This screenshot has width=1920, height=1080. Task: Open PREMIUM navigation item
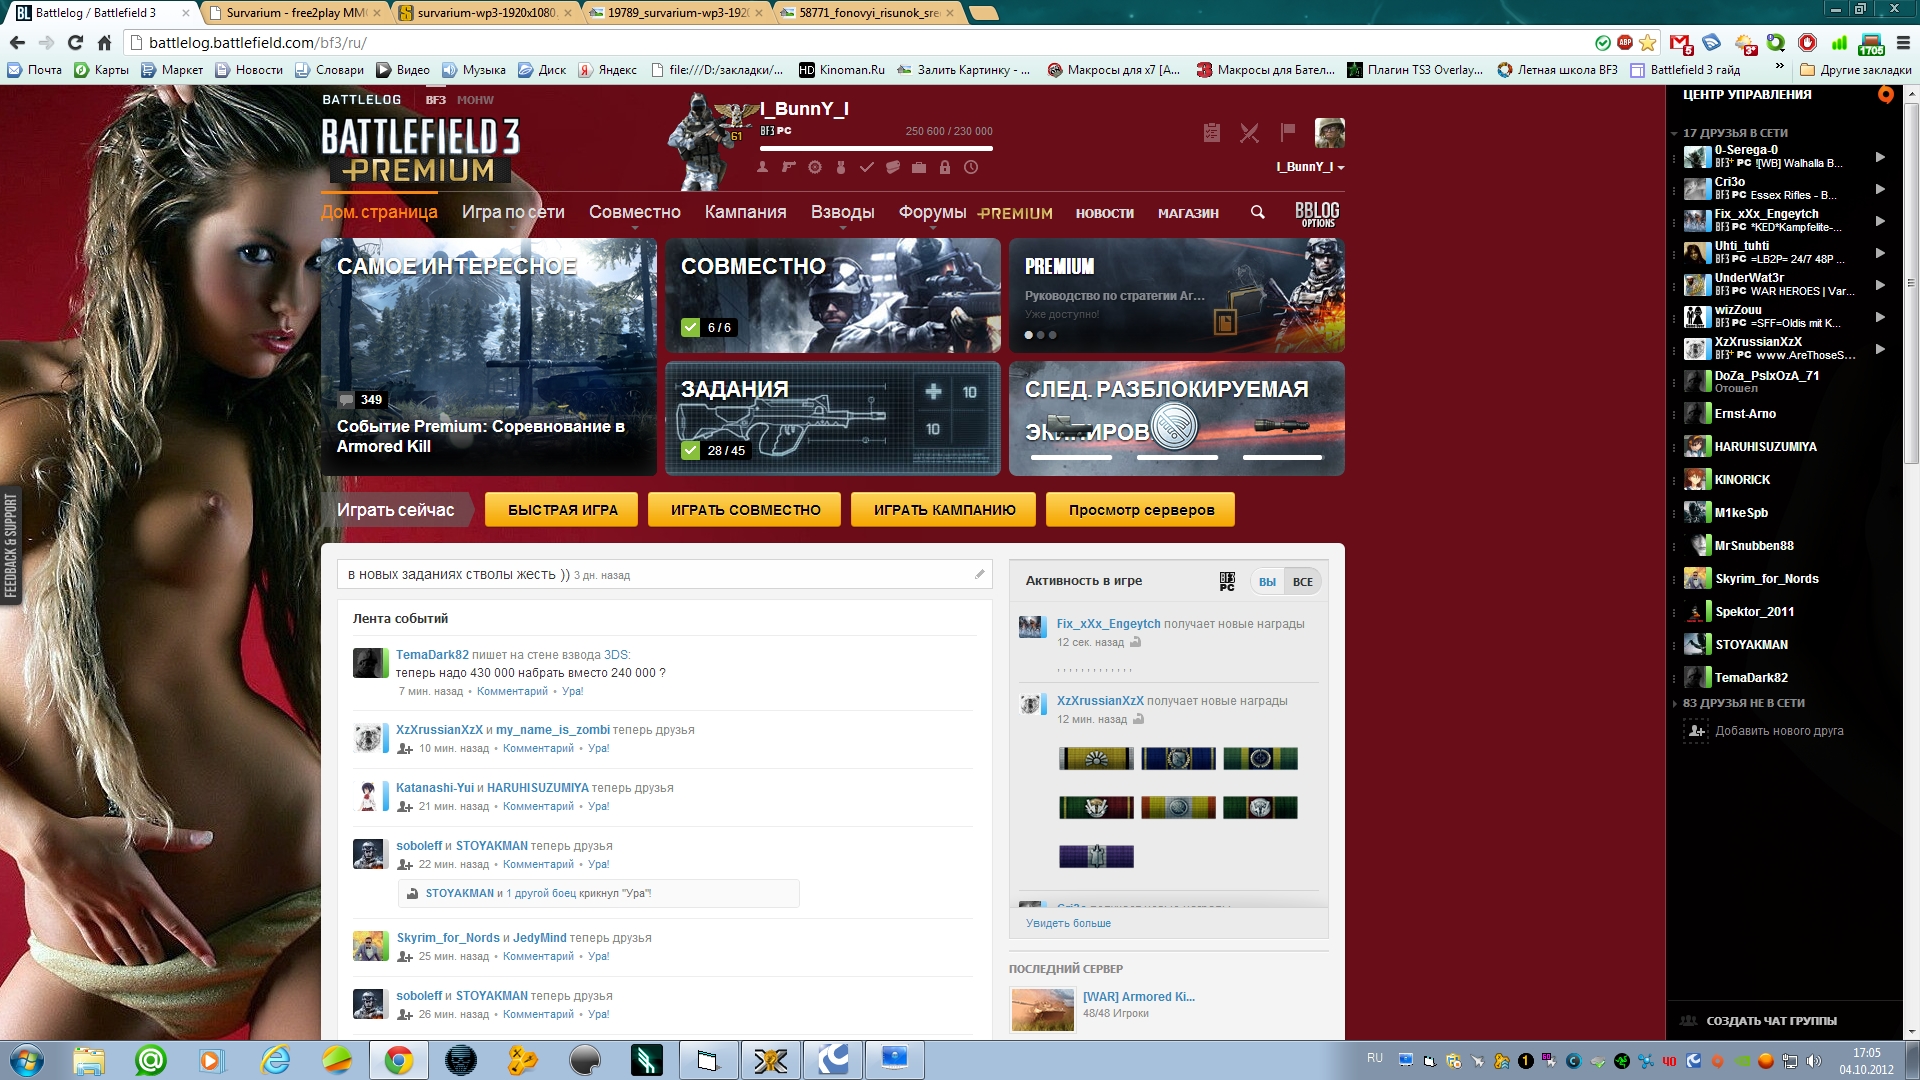[x=1014, y=213]
